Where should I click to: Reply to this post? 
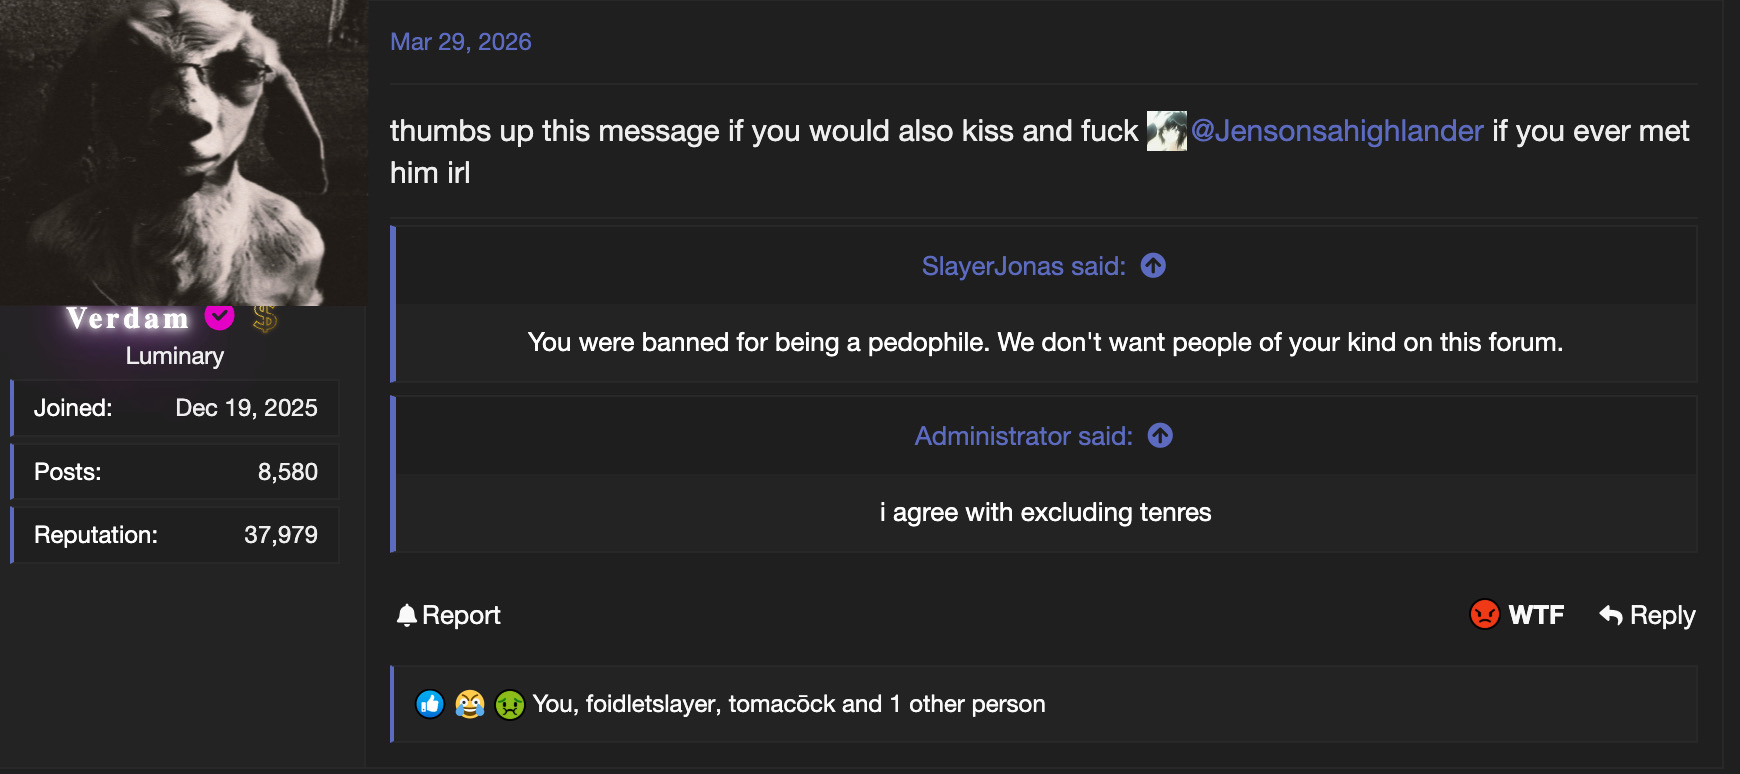(x=1647, y=615)
